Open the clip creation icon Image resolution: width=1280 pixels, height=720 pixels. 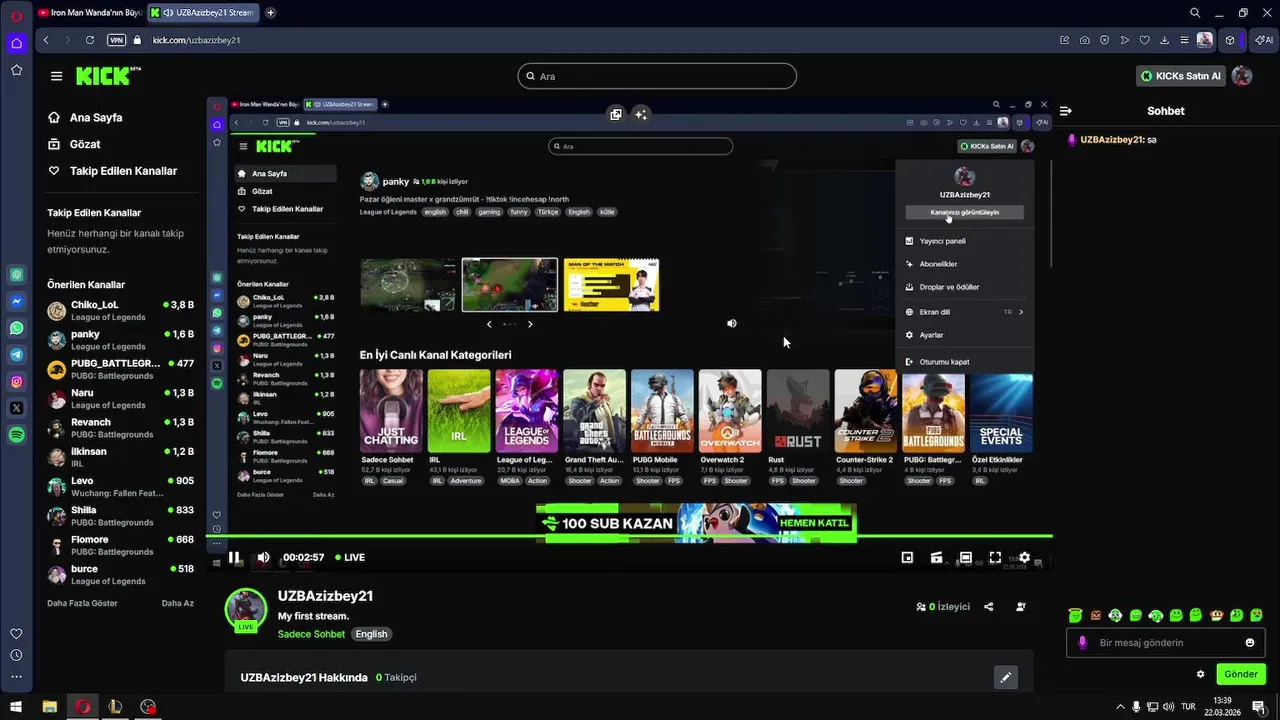click(x=936, y=557)
